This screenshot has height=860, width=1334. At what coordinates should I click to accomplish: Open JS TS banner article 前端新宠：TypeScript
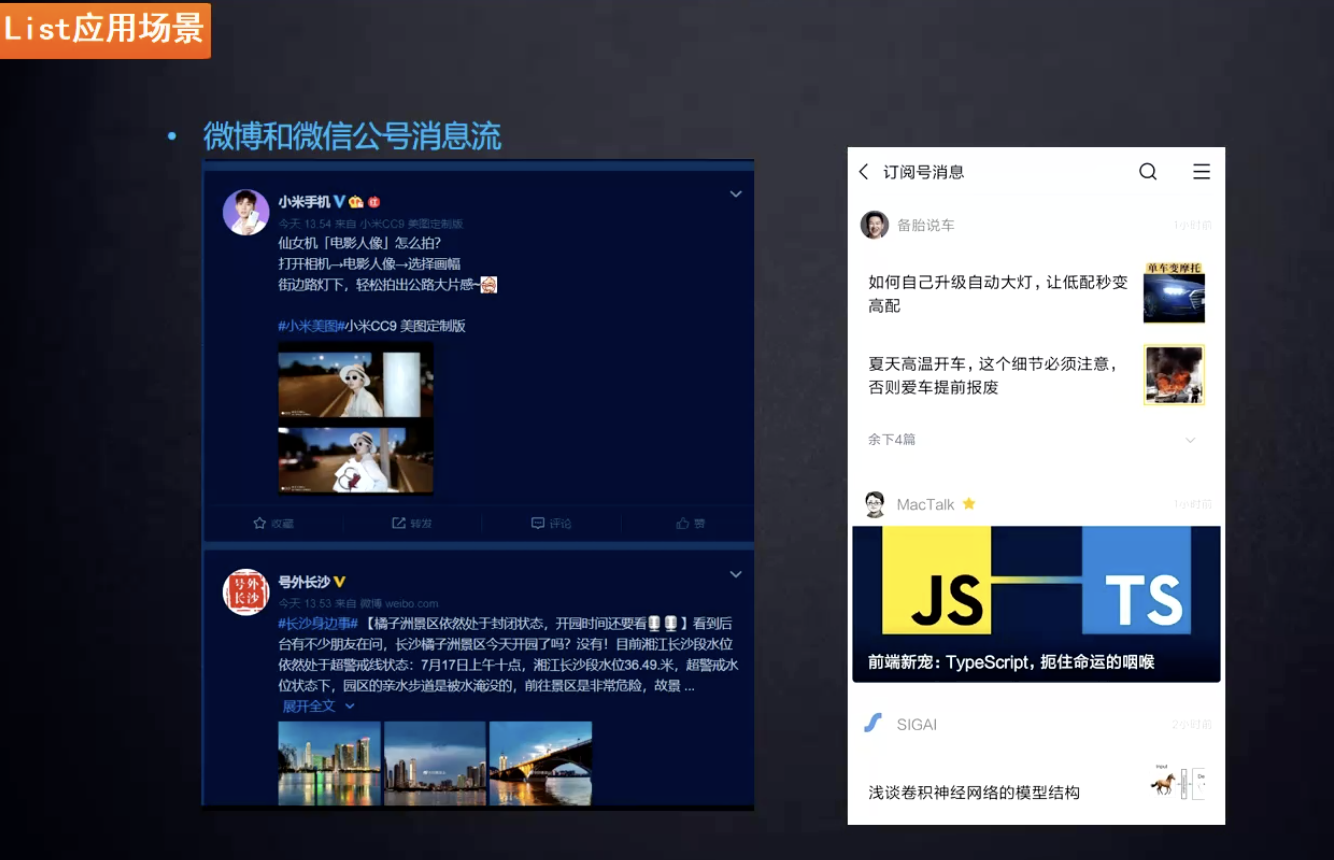[1036, 604]
